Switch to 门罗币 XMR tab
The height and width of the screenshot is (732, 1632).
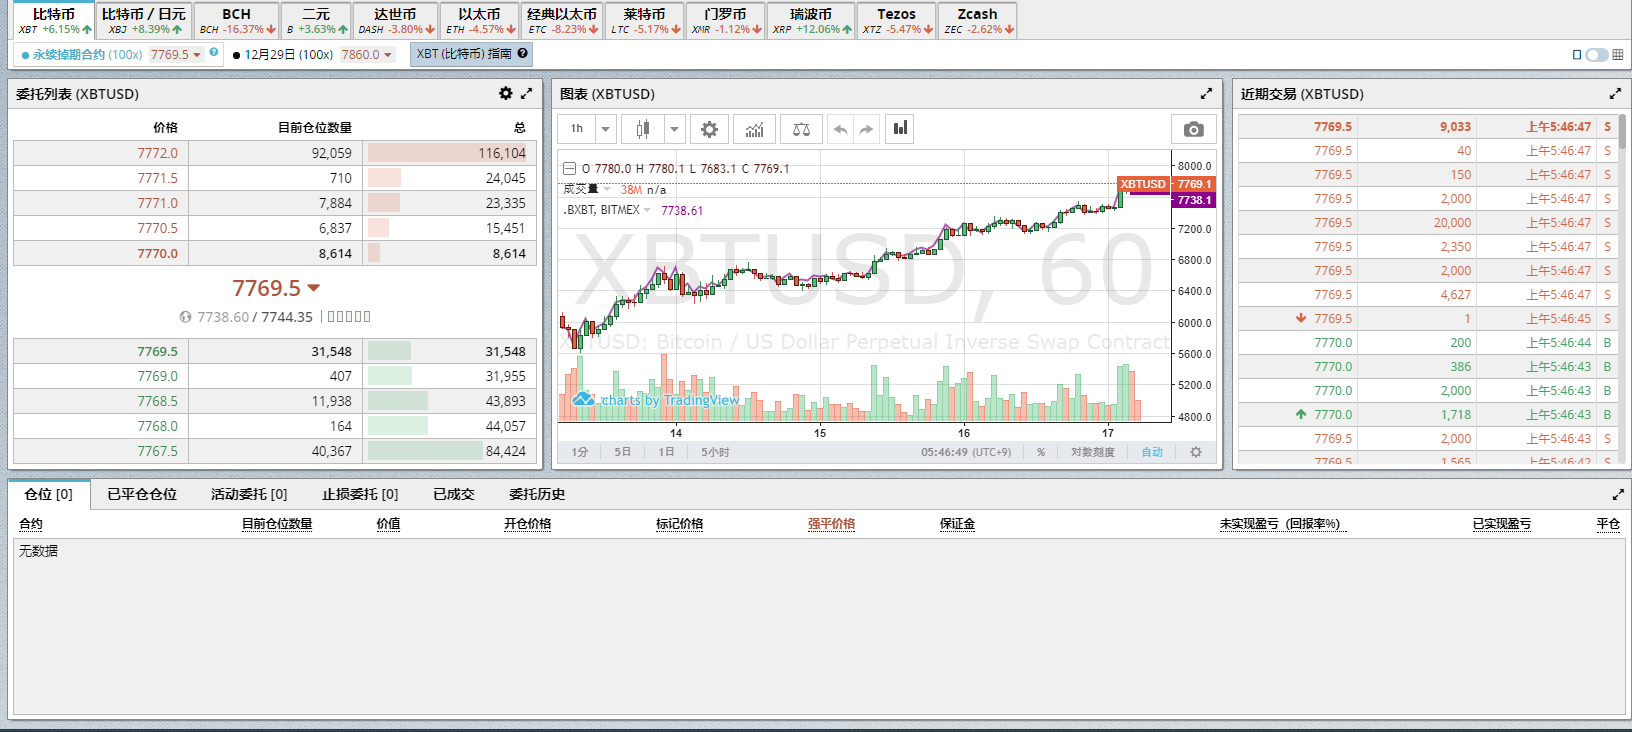click(725, 21)
